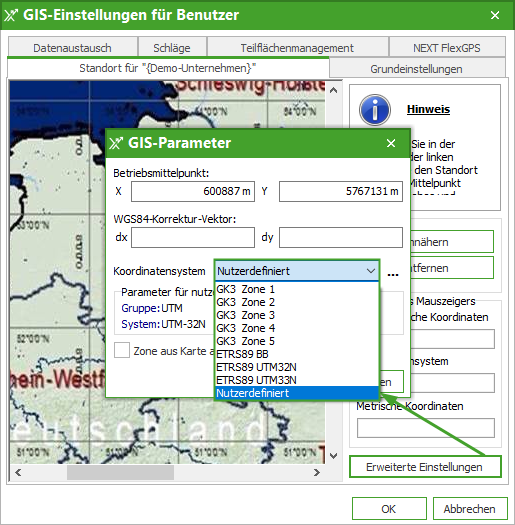Click the horizontal map scrollbar thumb

(x=120, y=472)
